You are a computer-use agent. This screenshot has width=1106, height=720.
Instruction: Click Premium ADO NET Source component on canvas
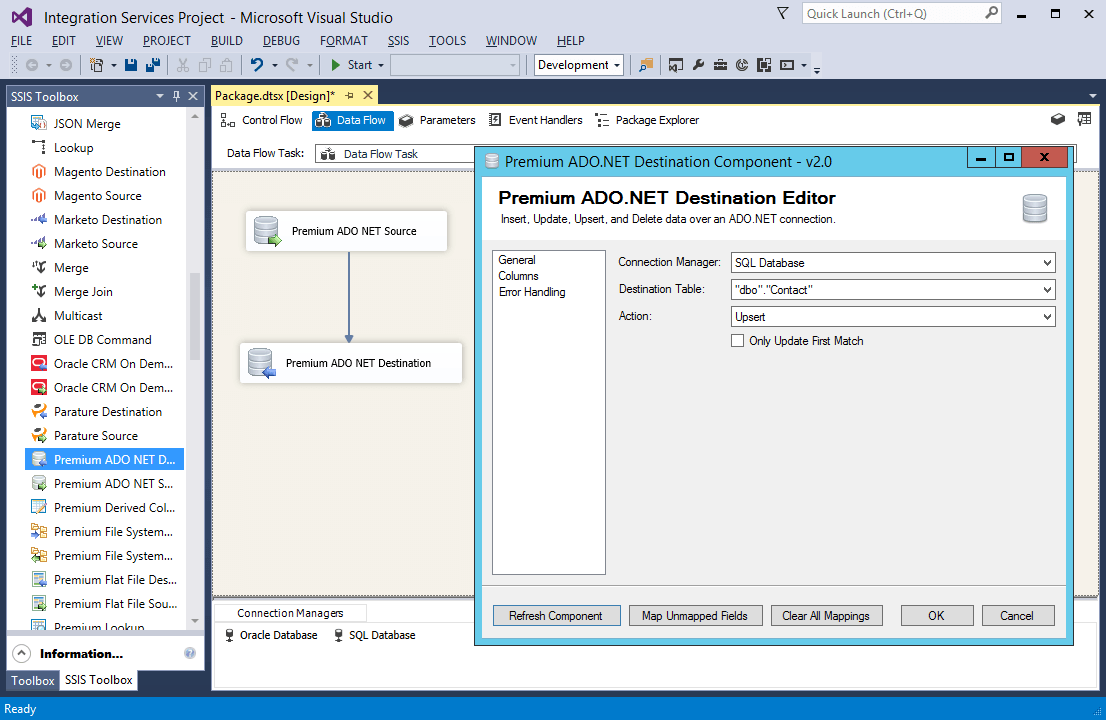[346, 231]
